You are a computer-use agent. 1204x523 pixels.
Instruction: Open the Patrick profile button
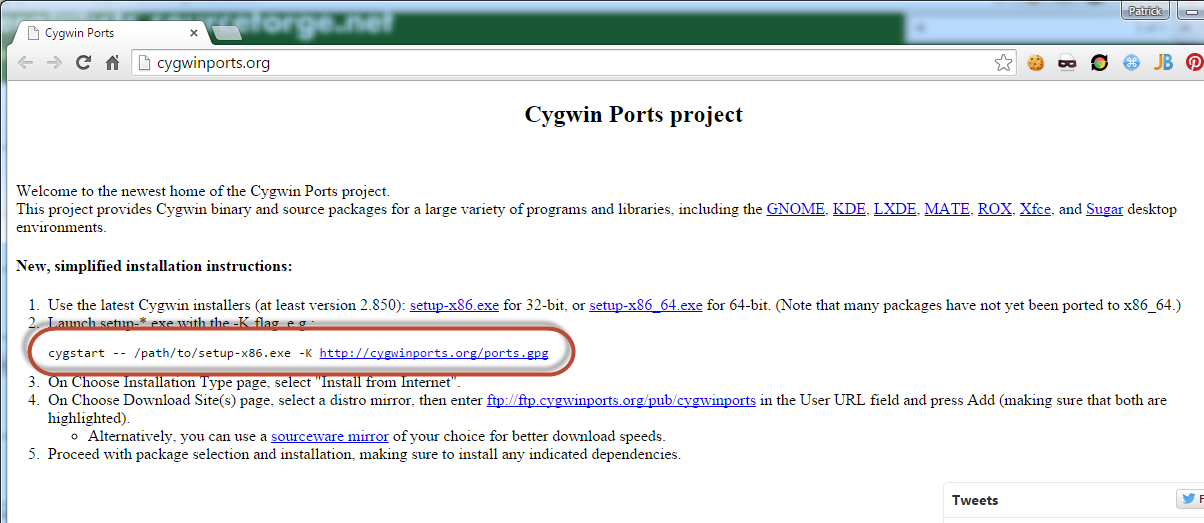pyautogui.click(x=1145, y=10)
